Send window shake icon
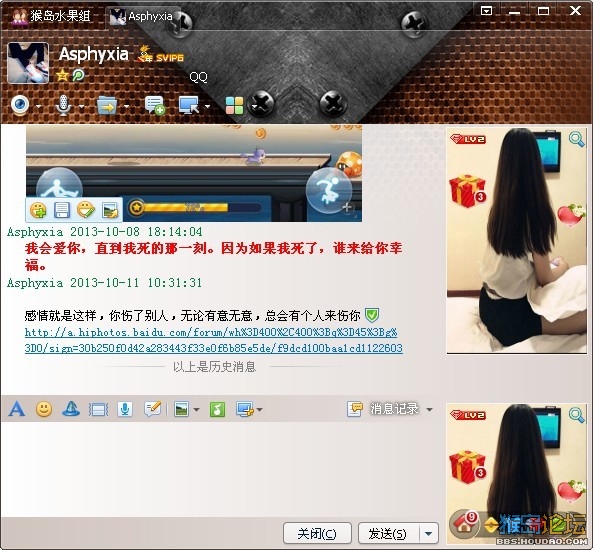The image size is (593, 550). click(98, 409)
